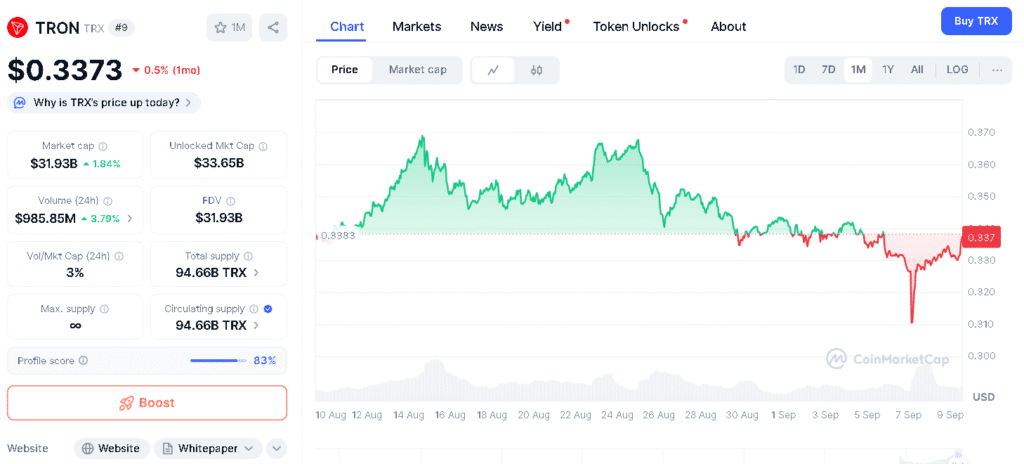Show Total supply info icon

coord(248,256)
